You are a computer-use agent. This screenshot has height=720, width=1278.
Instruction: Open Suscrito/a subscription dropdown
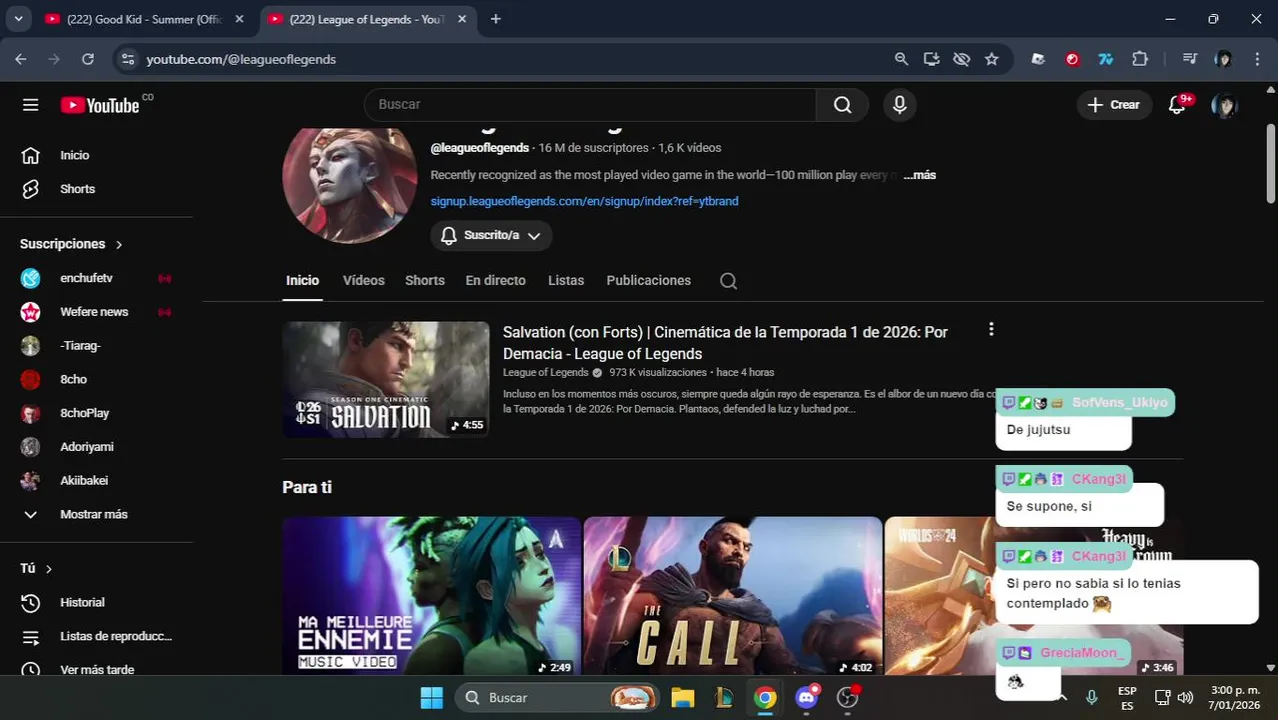491,236
